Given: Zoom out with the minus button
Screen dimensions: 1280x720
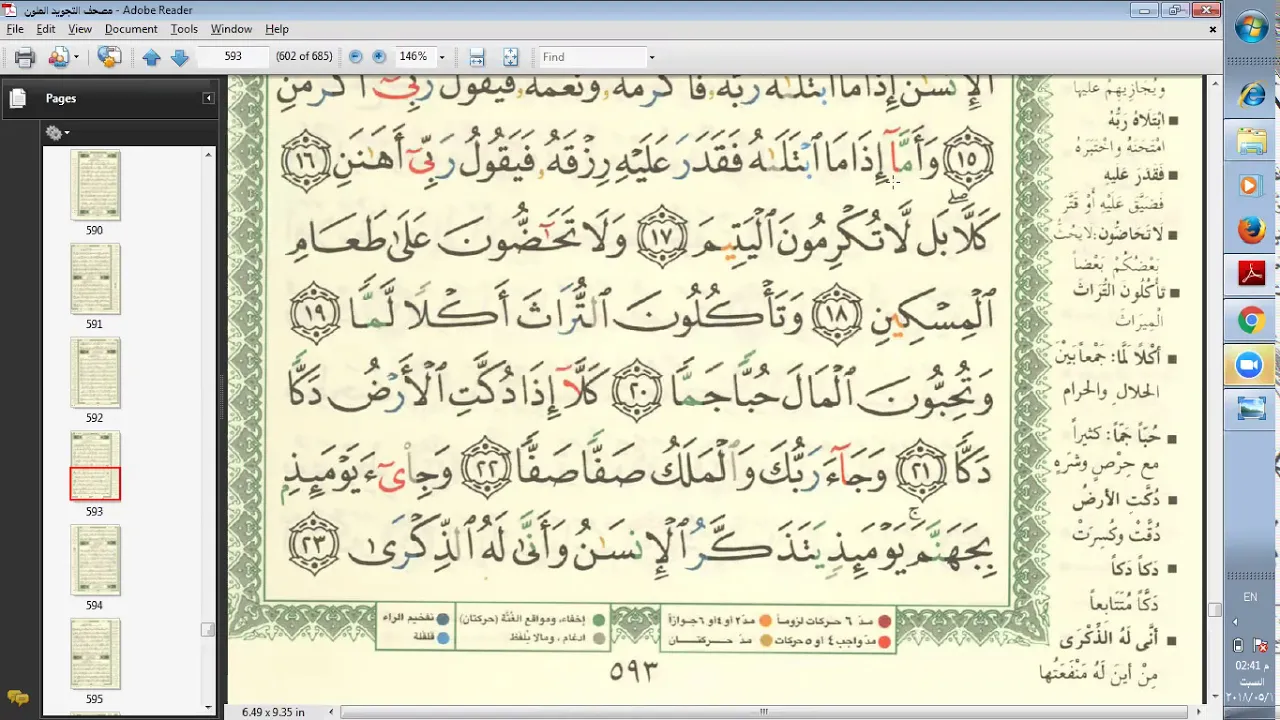Looking at the screenshot, I should pyautogui.click(x=355, y=57).
